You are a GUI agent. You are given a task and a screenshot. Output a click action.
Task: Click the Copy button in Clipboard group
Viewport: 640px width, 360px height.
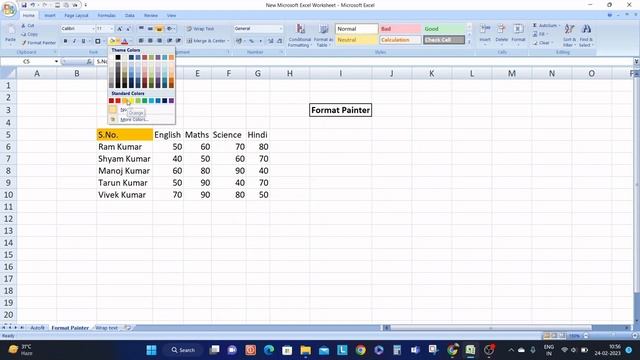29,34
